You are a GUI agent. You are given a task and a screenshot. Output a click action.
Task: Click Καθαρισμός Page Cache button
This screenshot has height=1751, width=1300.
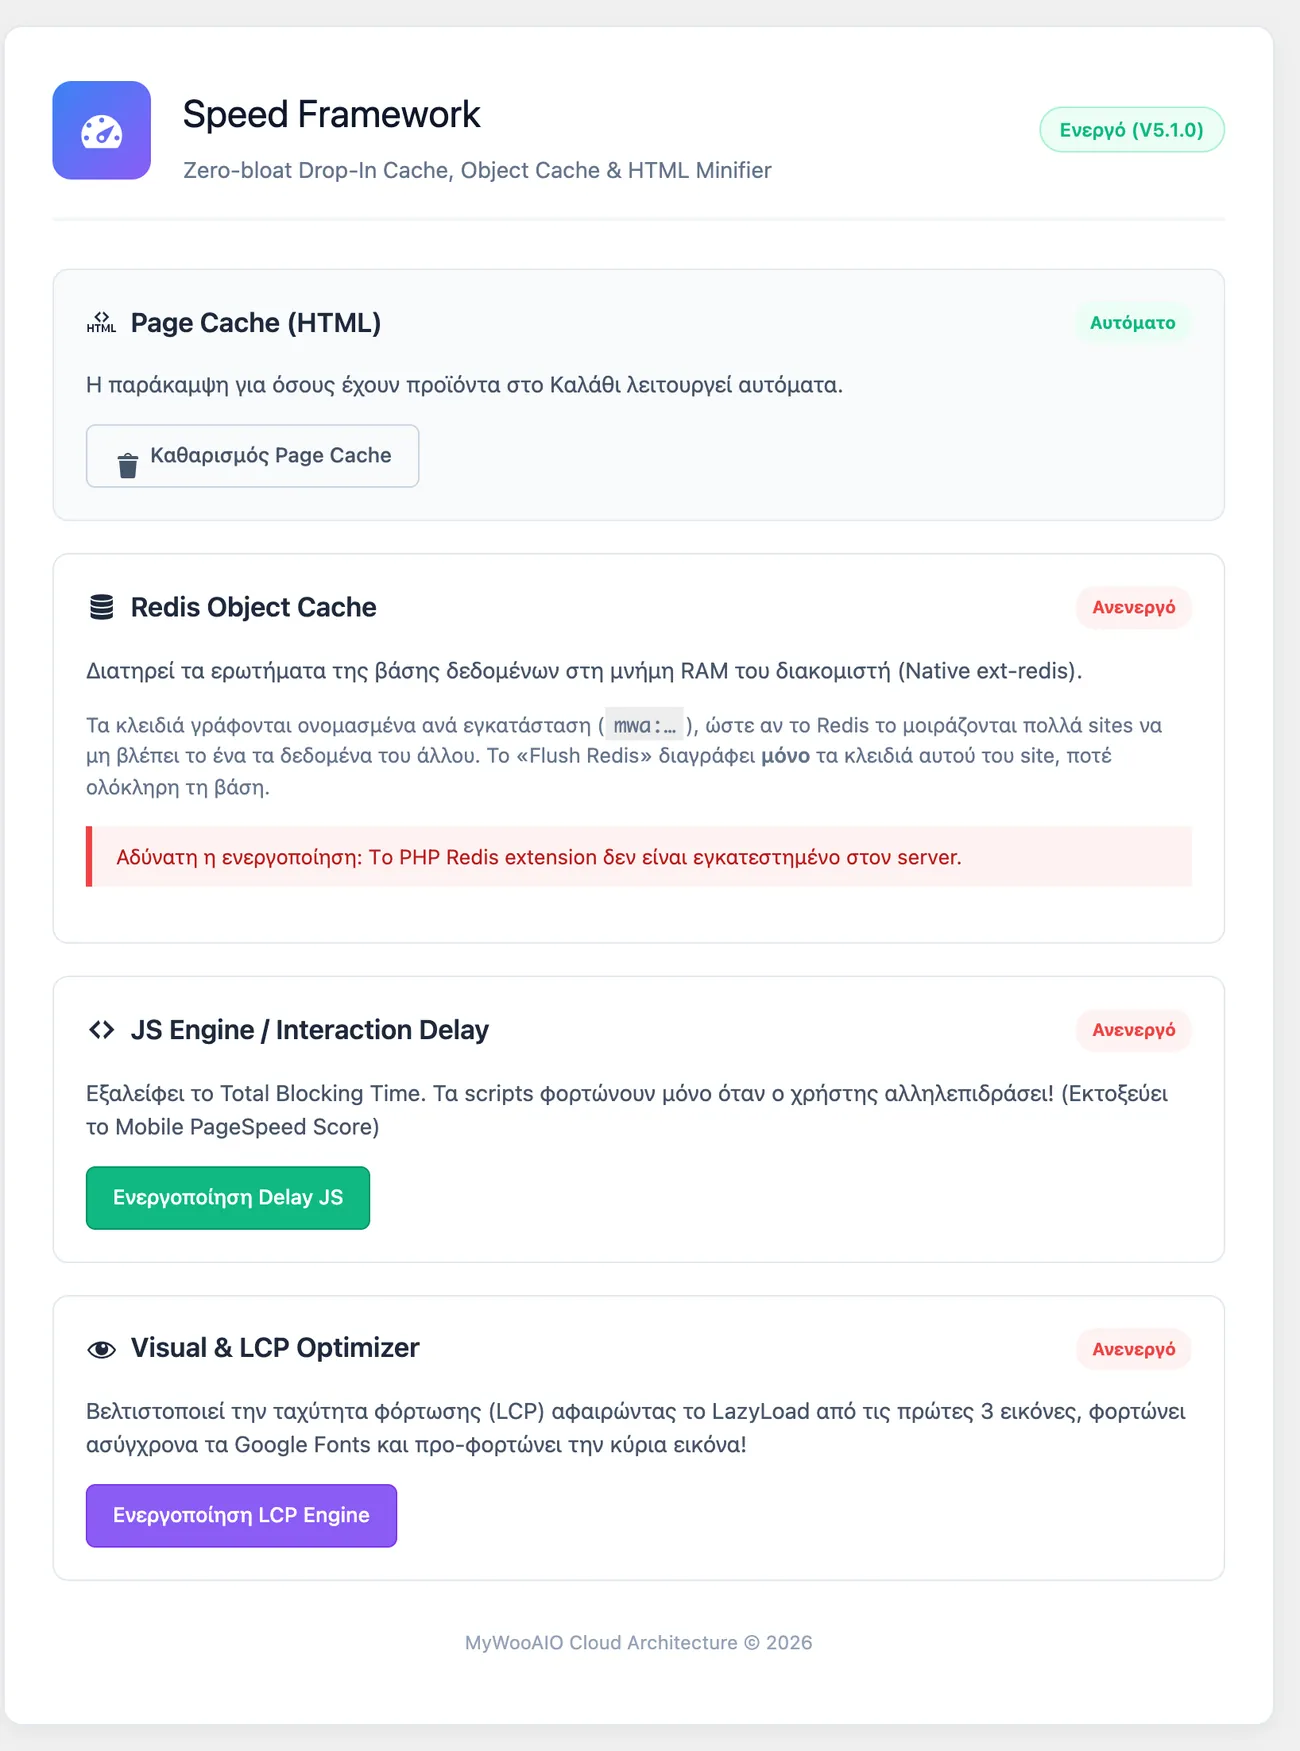(x=252, y=456)
